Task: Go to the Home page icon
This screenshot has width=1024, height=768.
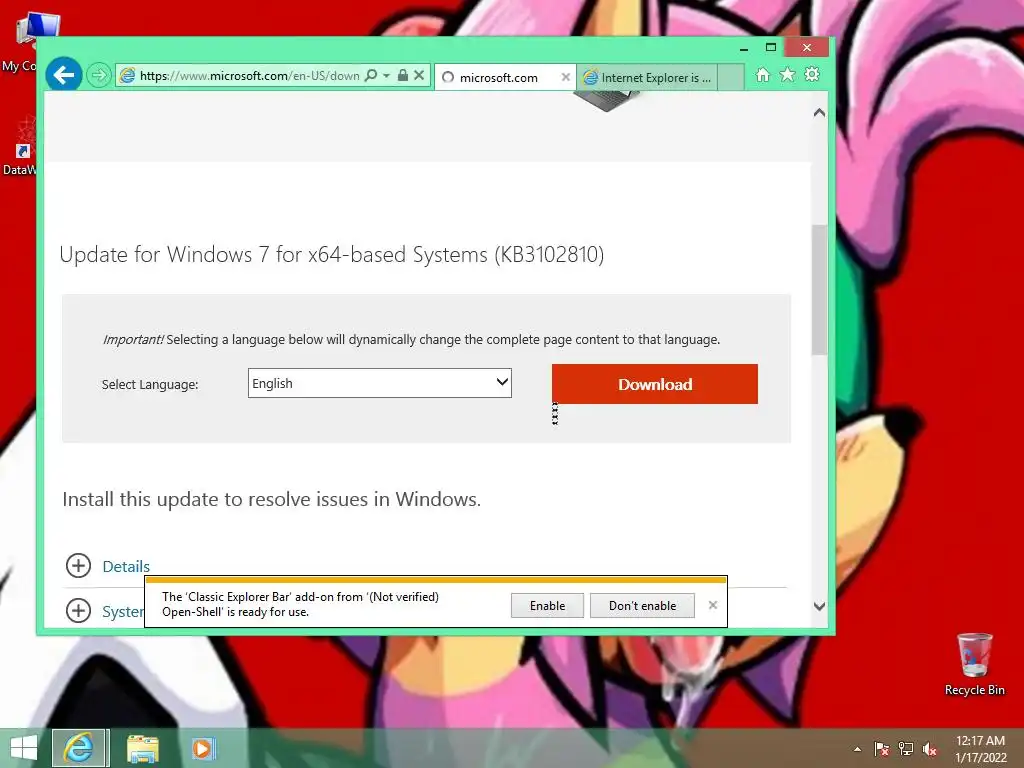Action: pyautogui.click(x=763, y=75)
